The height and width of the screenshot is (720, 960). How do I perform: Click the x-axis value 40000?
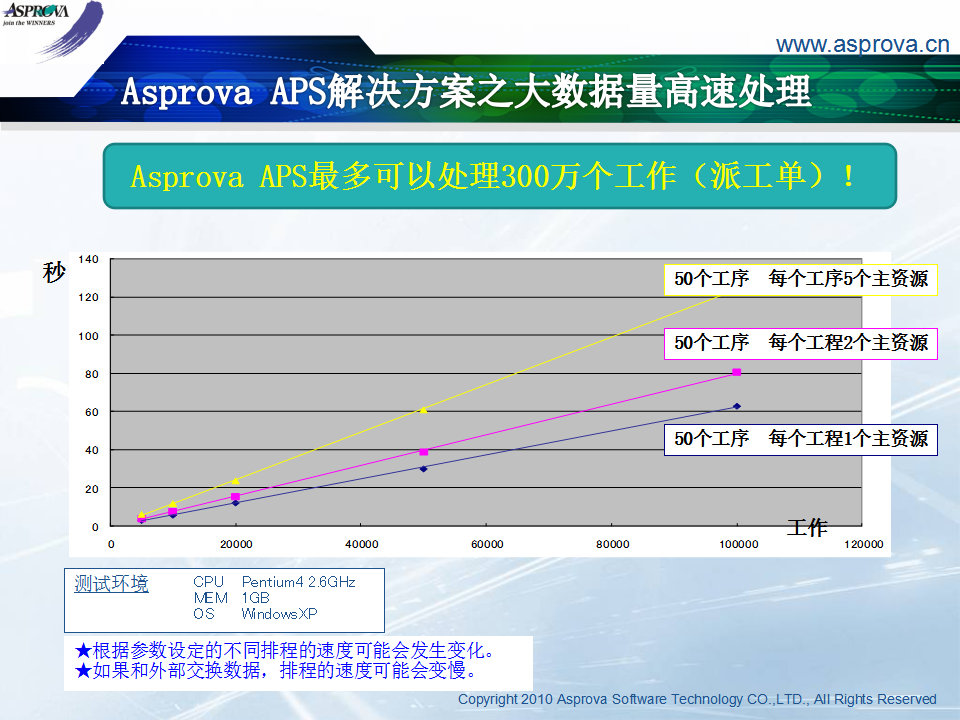[x=362, y=544]
